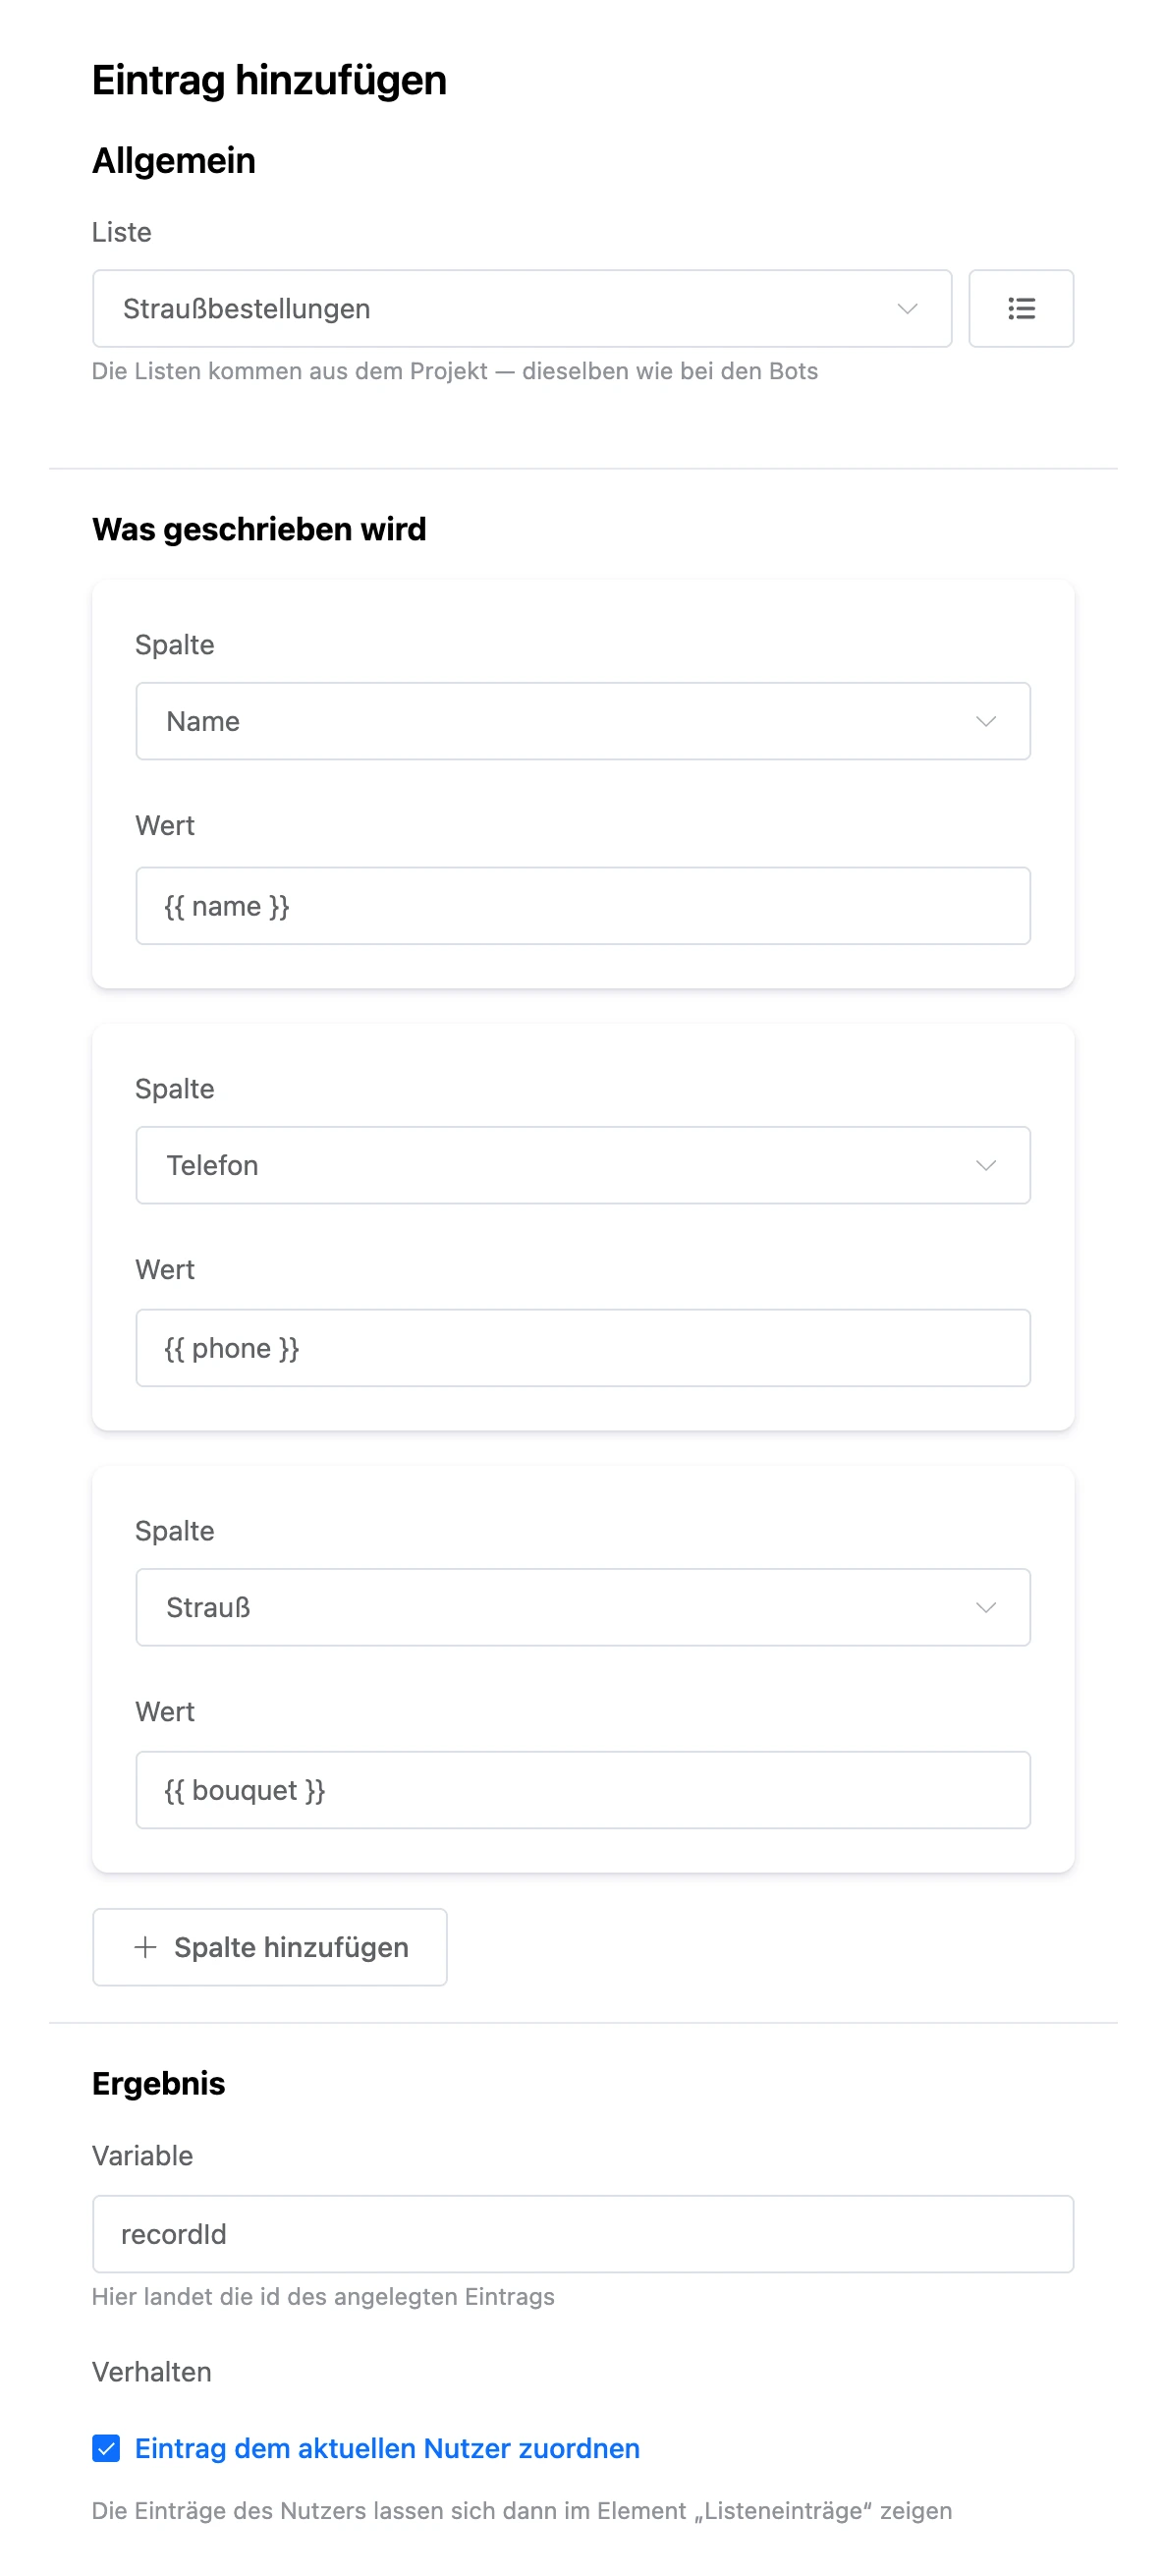Click the Variable field label
The height and width of the screenshot is (2576, 1163).
142,2155
